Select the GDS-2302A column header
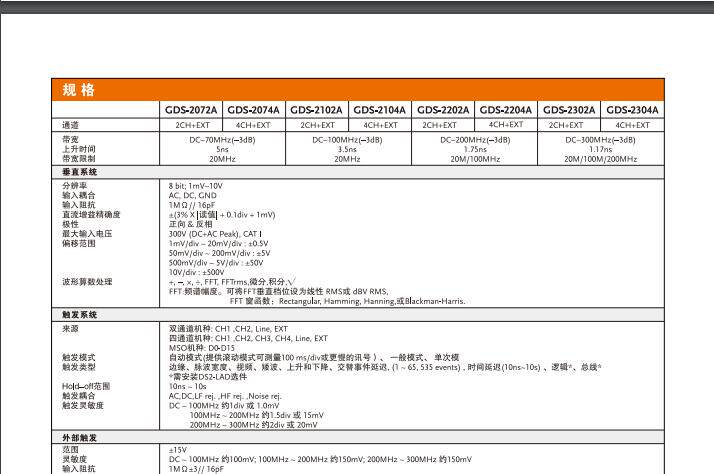 (x=569, y=110)
